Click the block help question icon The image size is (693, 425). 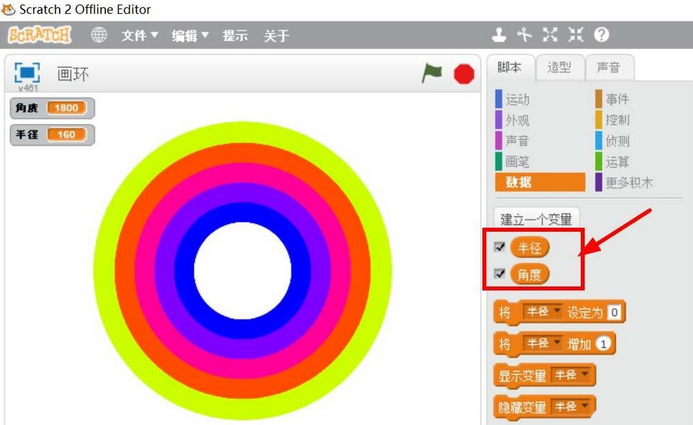[601, 35]
